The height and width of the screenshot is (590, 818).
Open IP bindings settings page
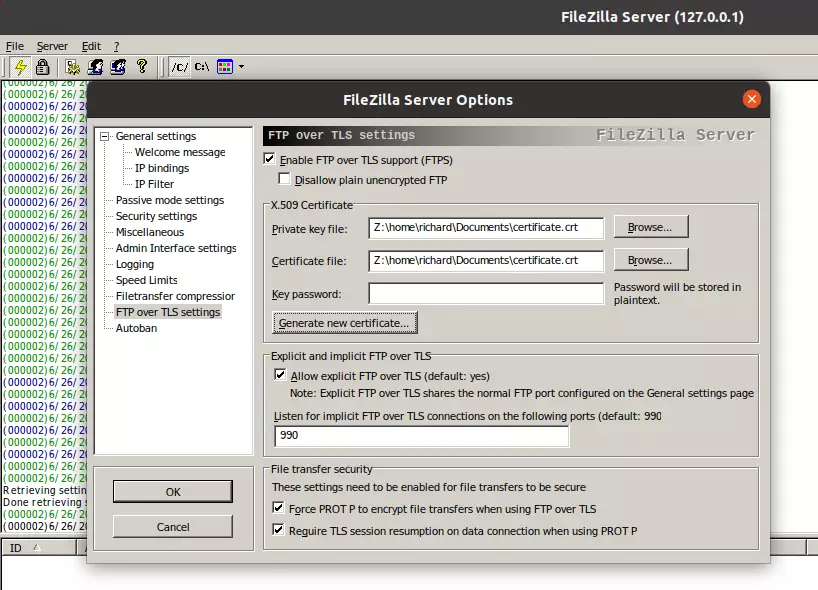click(x=162, y=168)
